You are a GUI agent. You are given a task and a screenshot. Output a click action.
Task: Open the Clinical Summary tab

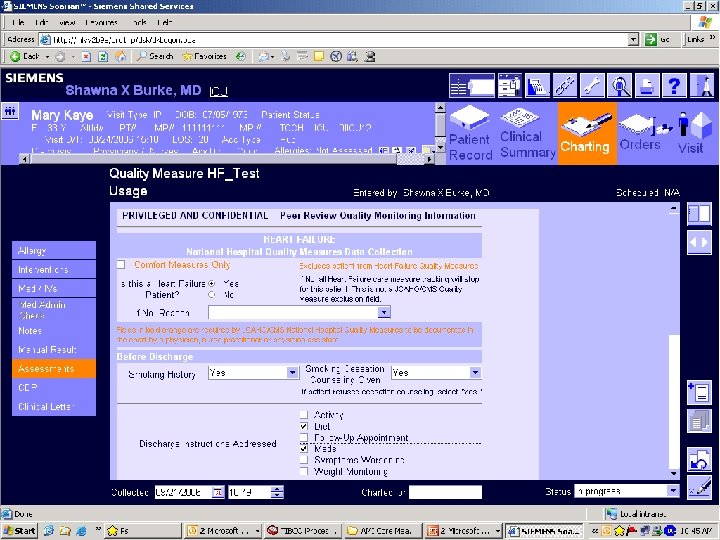528,134
